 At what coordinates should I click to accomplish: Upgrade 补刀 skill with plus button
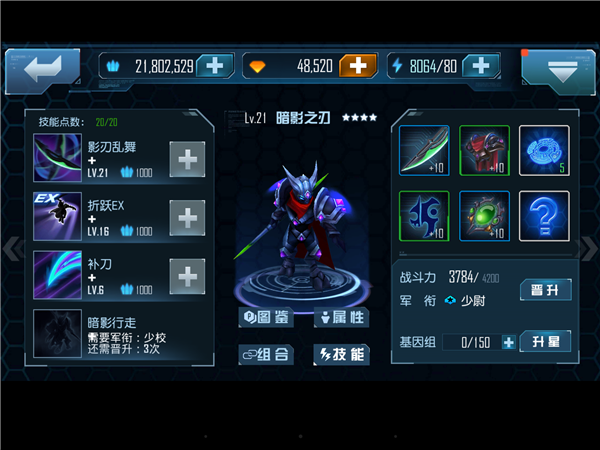click(x=187, y=276)
